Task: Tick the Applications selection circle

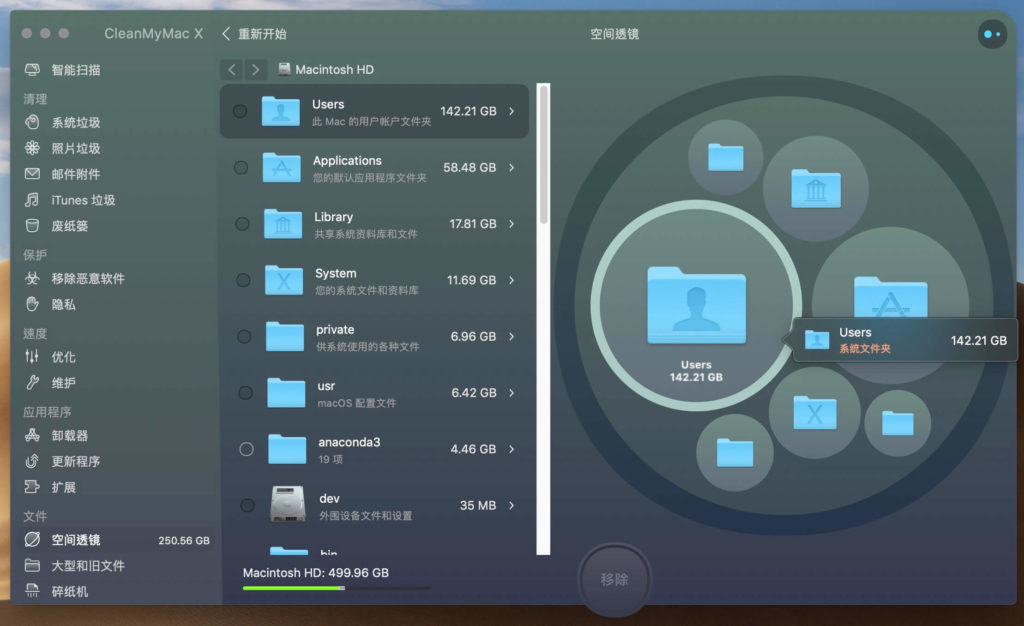Action: (x=241, y=168)
